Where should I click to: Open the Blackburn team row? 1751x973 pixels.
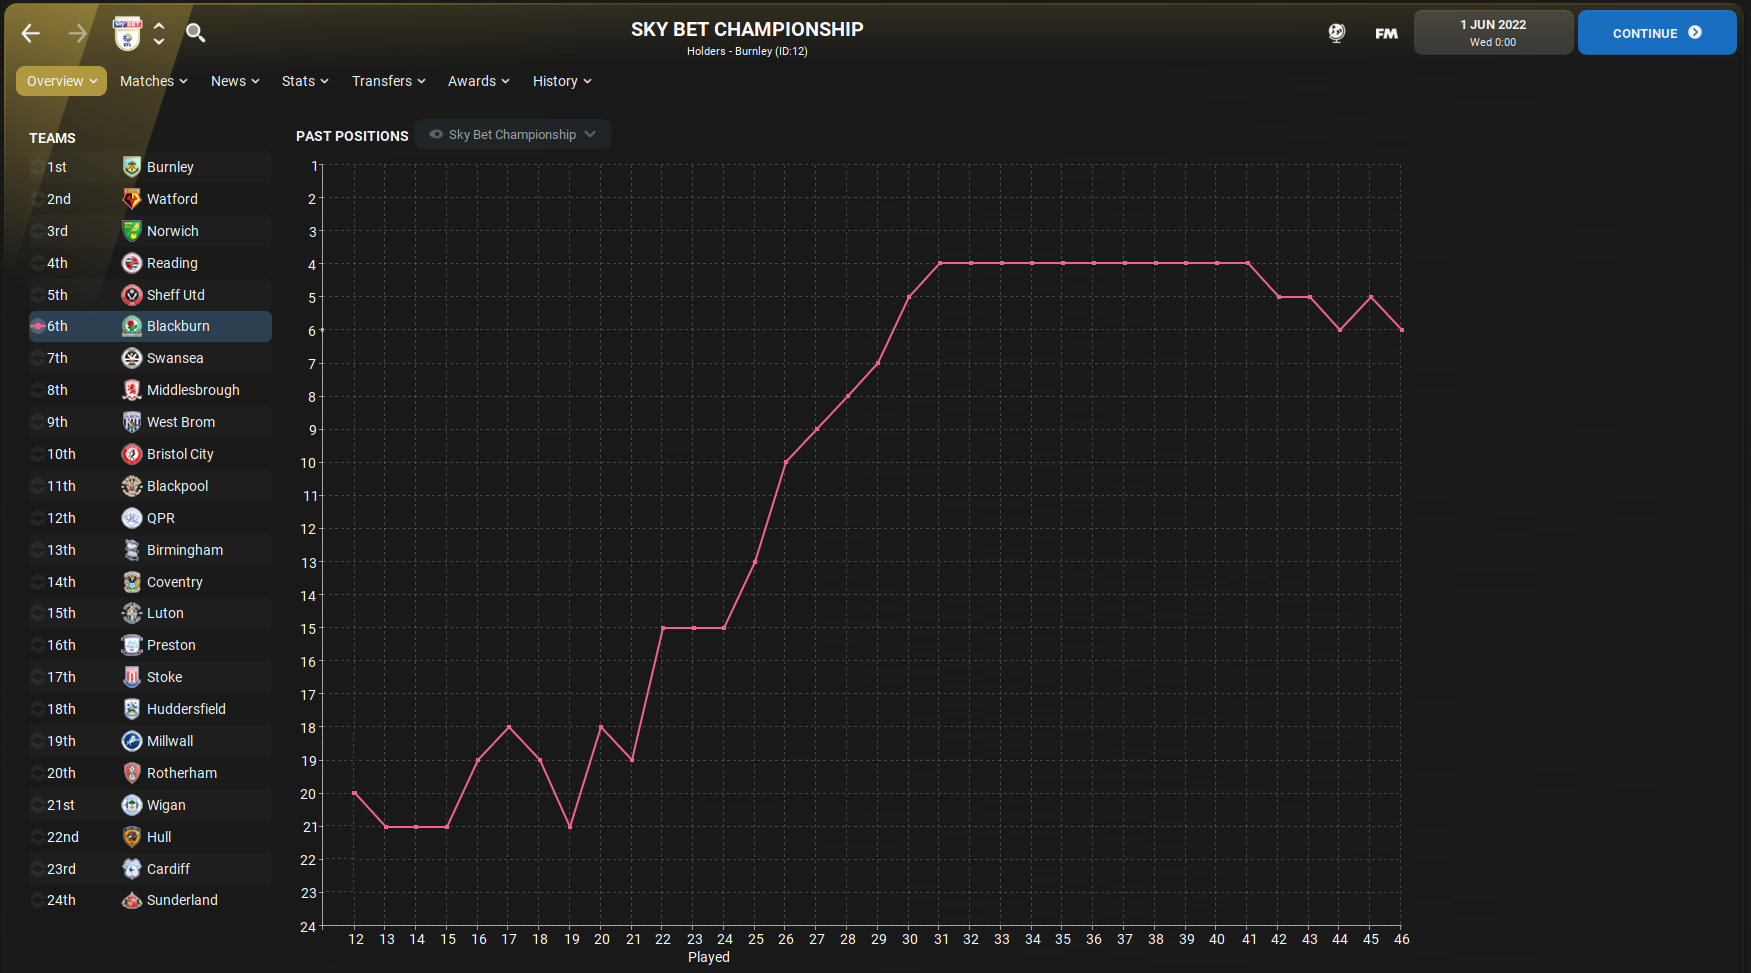click(x=150, y=326)
